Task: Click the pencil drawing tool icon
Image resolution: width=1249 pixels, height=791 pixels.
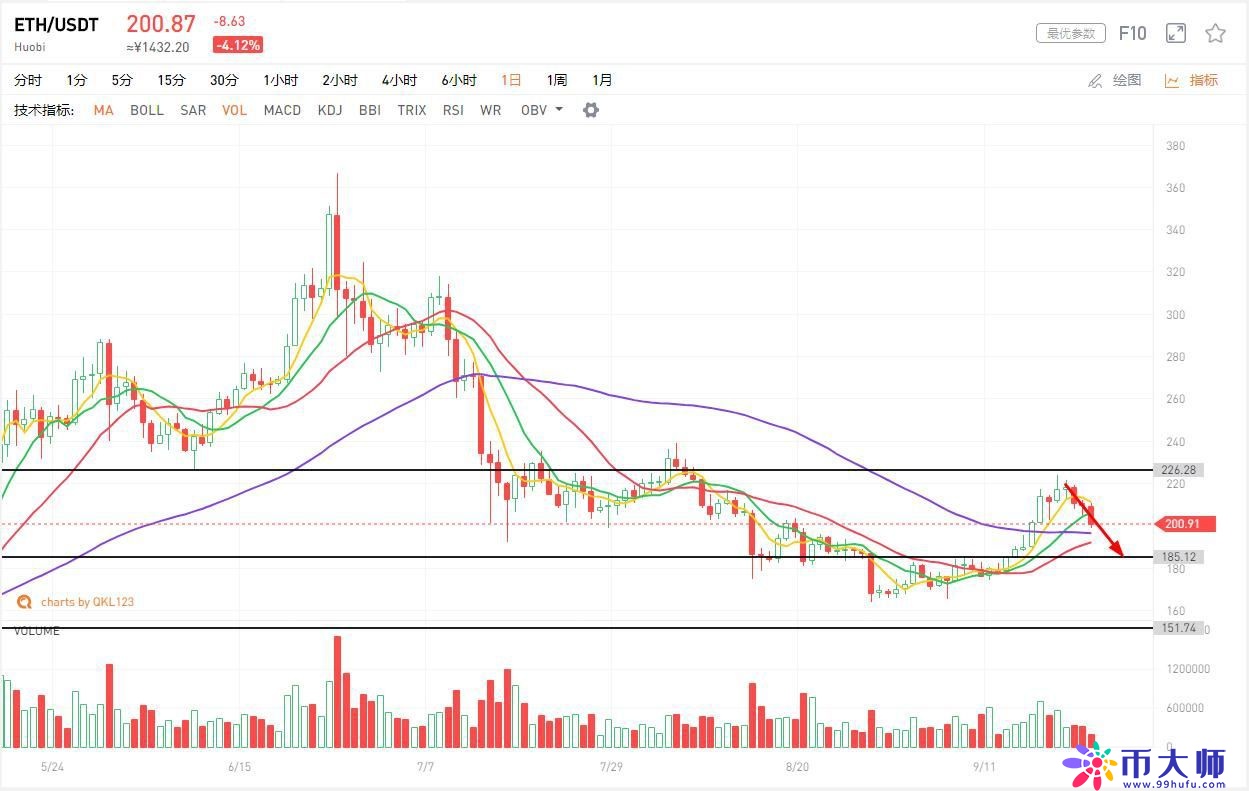Action: coord(1095,80)
